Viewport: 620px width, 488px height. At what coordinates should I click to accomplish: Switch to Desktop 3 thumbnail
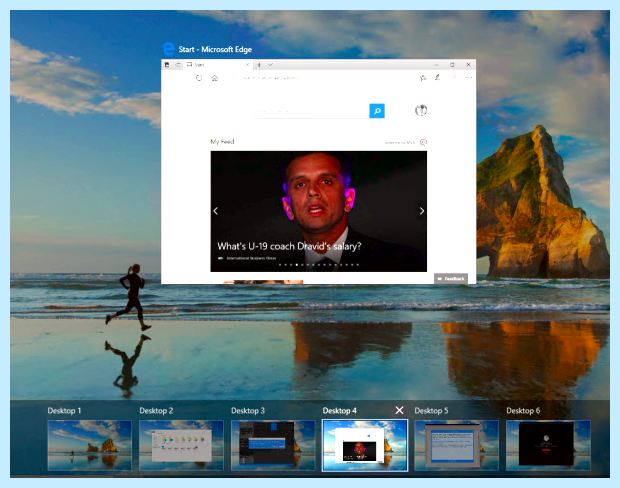[x=273, y=445]
